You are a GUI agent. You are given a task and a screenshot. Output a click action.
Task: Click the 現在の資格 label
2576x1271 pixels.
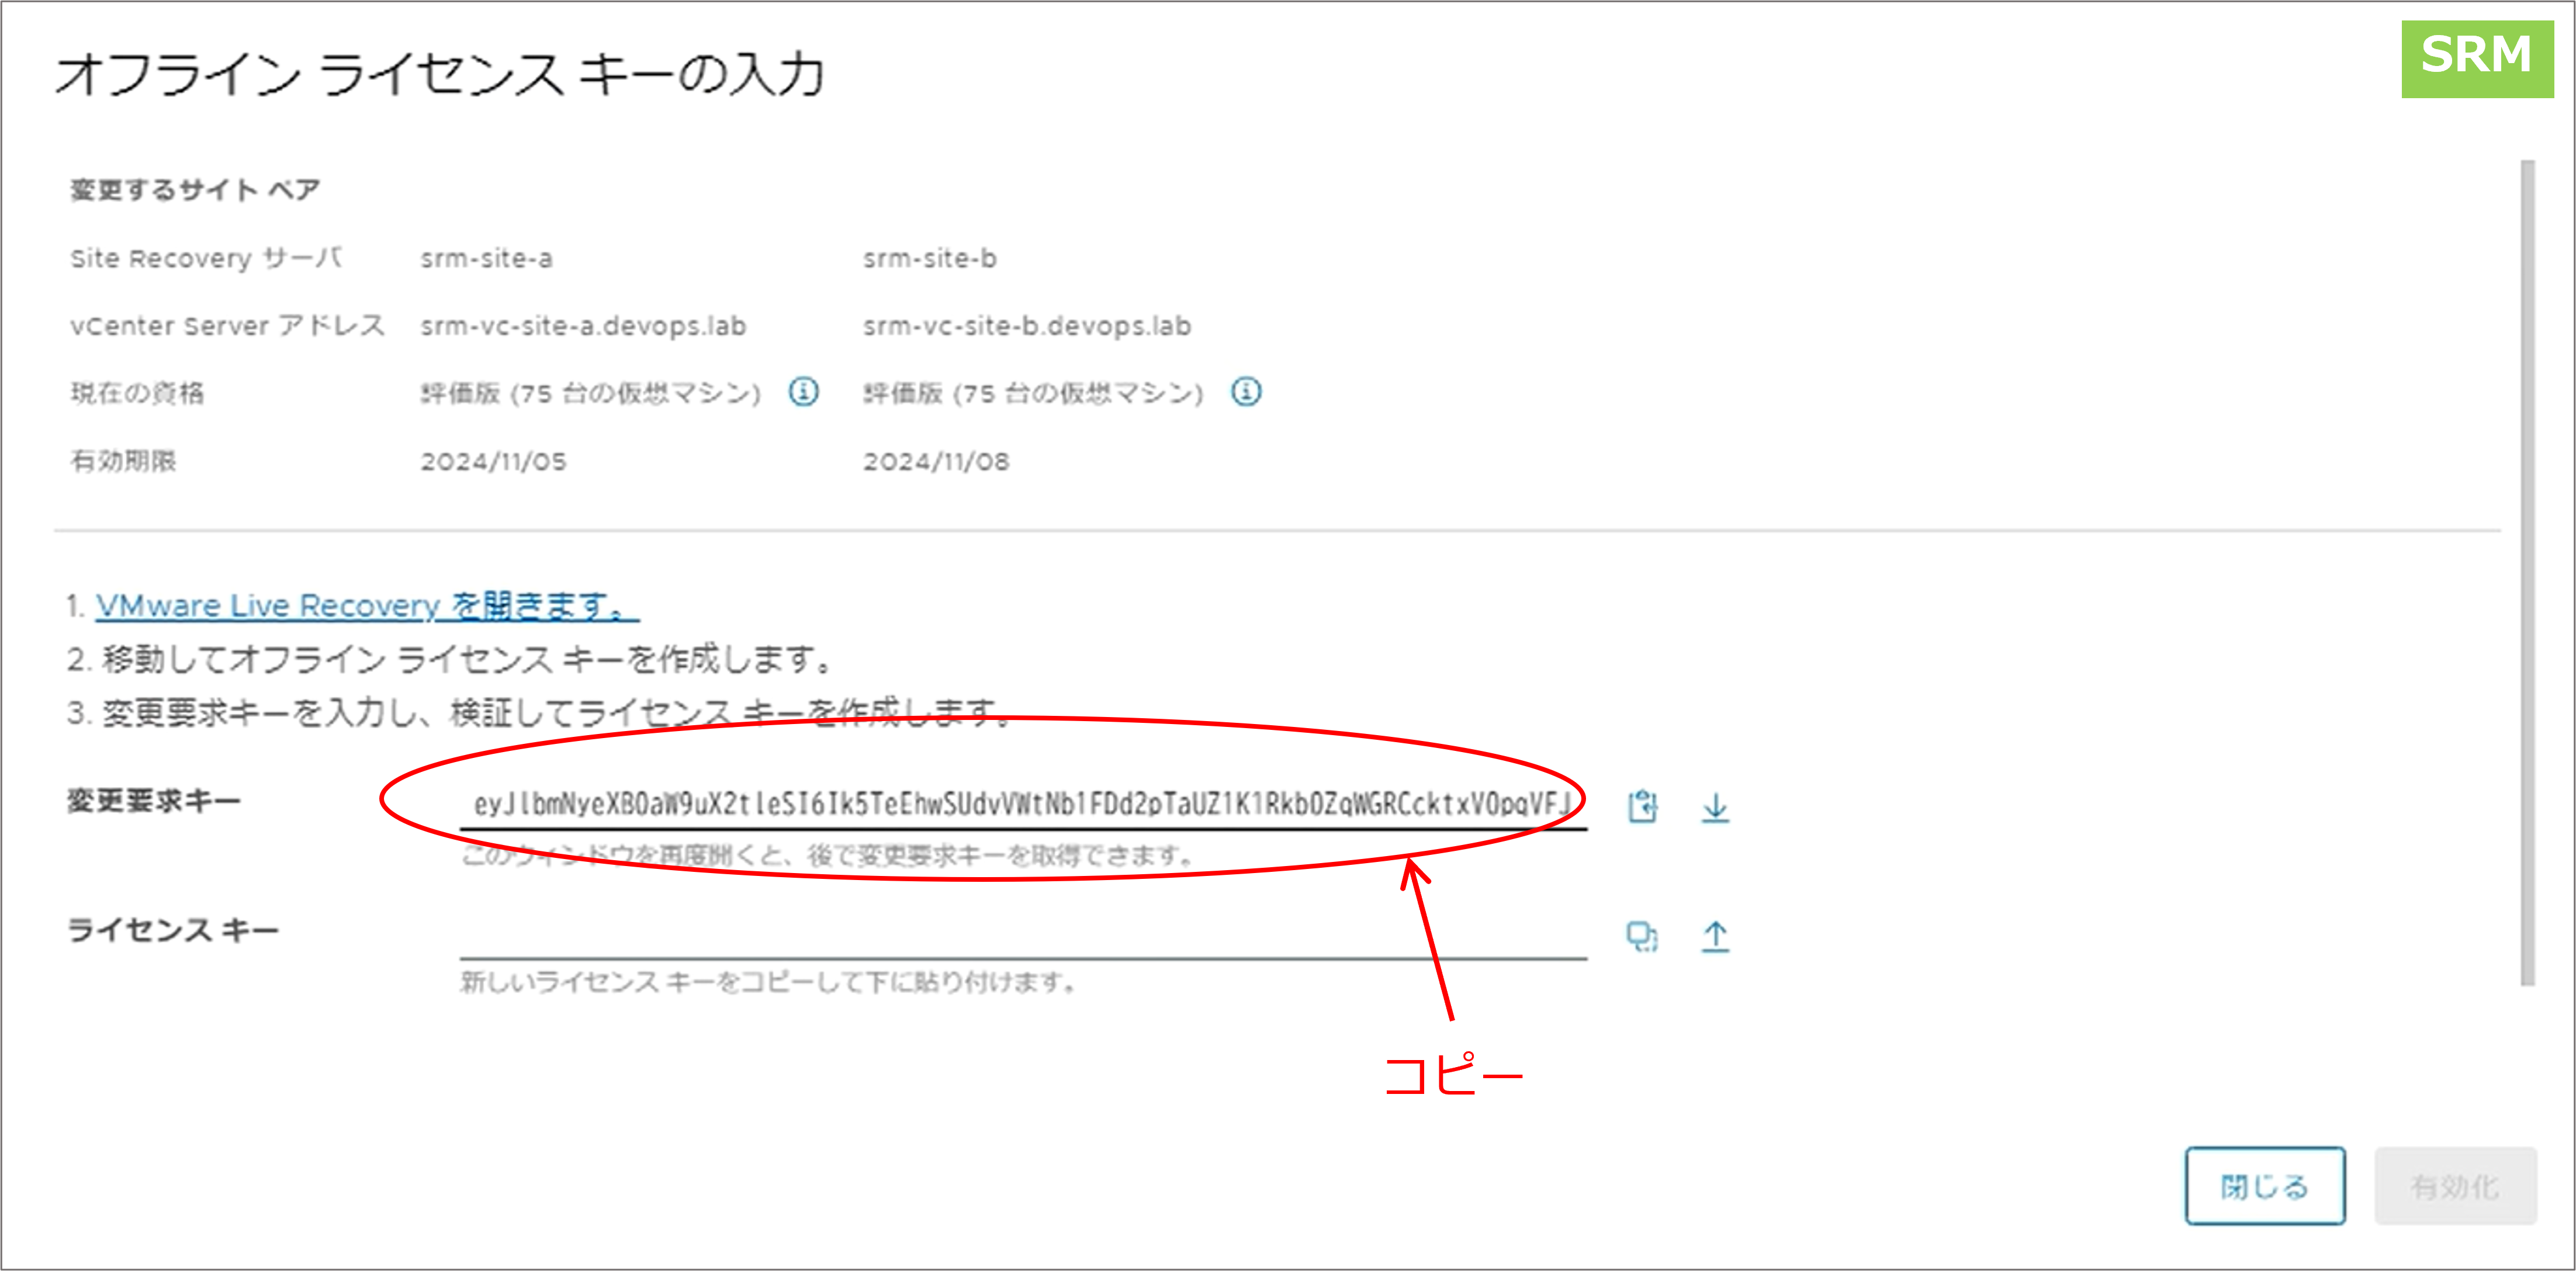(137, 393)
